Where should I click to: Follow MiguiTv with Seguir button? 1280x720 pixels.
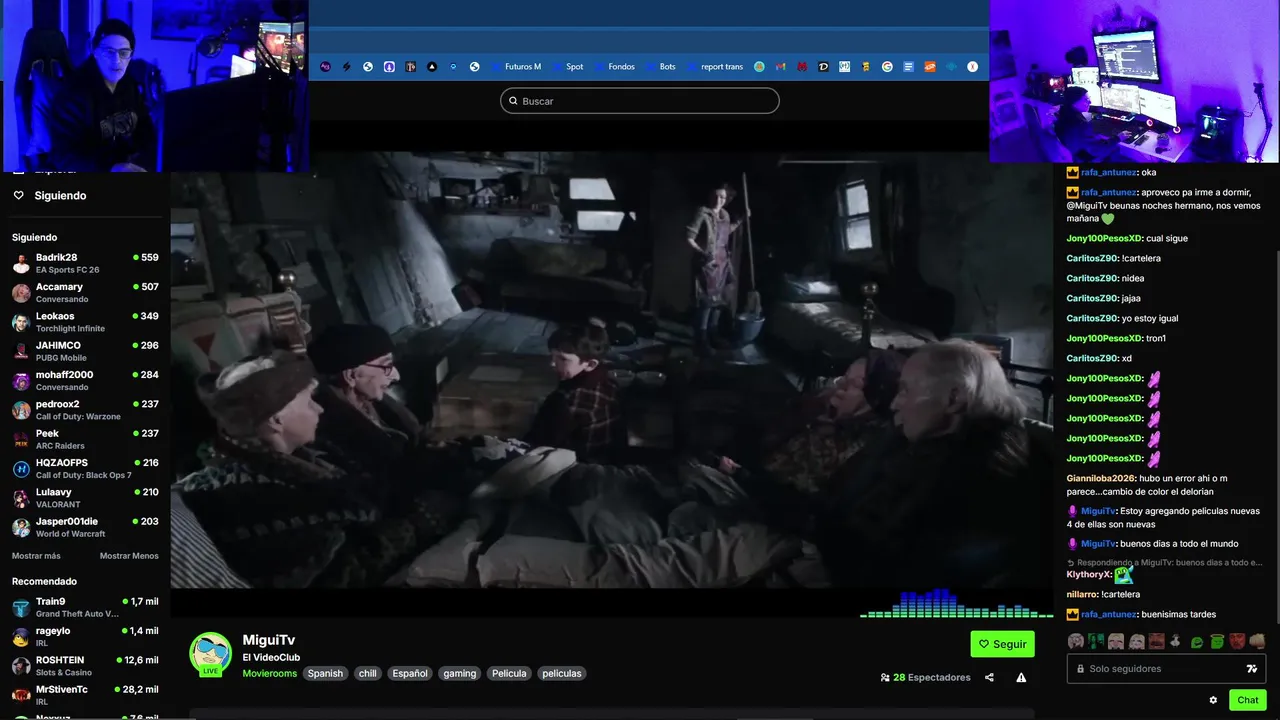[x=1002, y=644]
